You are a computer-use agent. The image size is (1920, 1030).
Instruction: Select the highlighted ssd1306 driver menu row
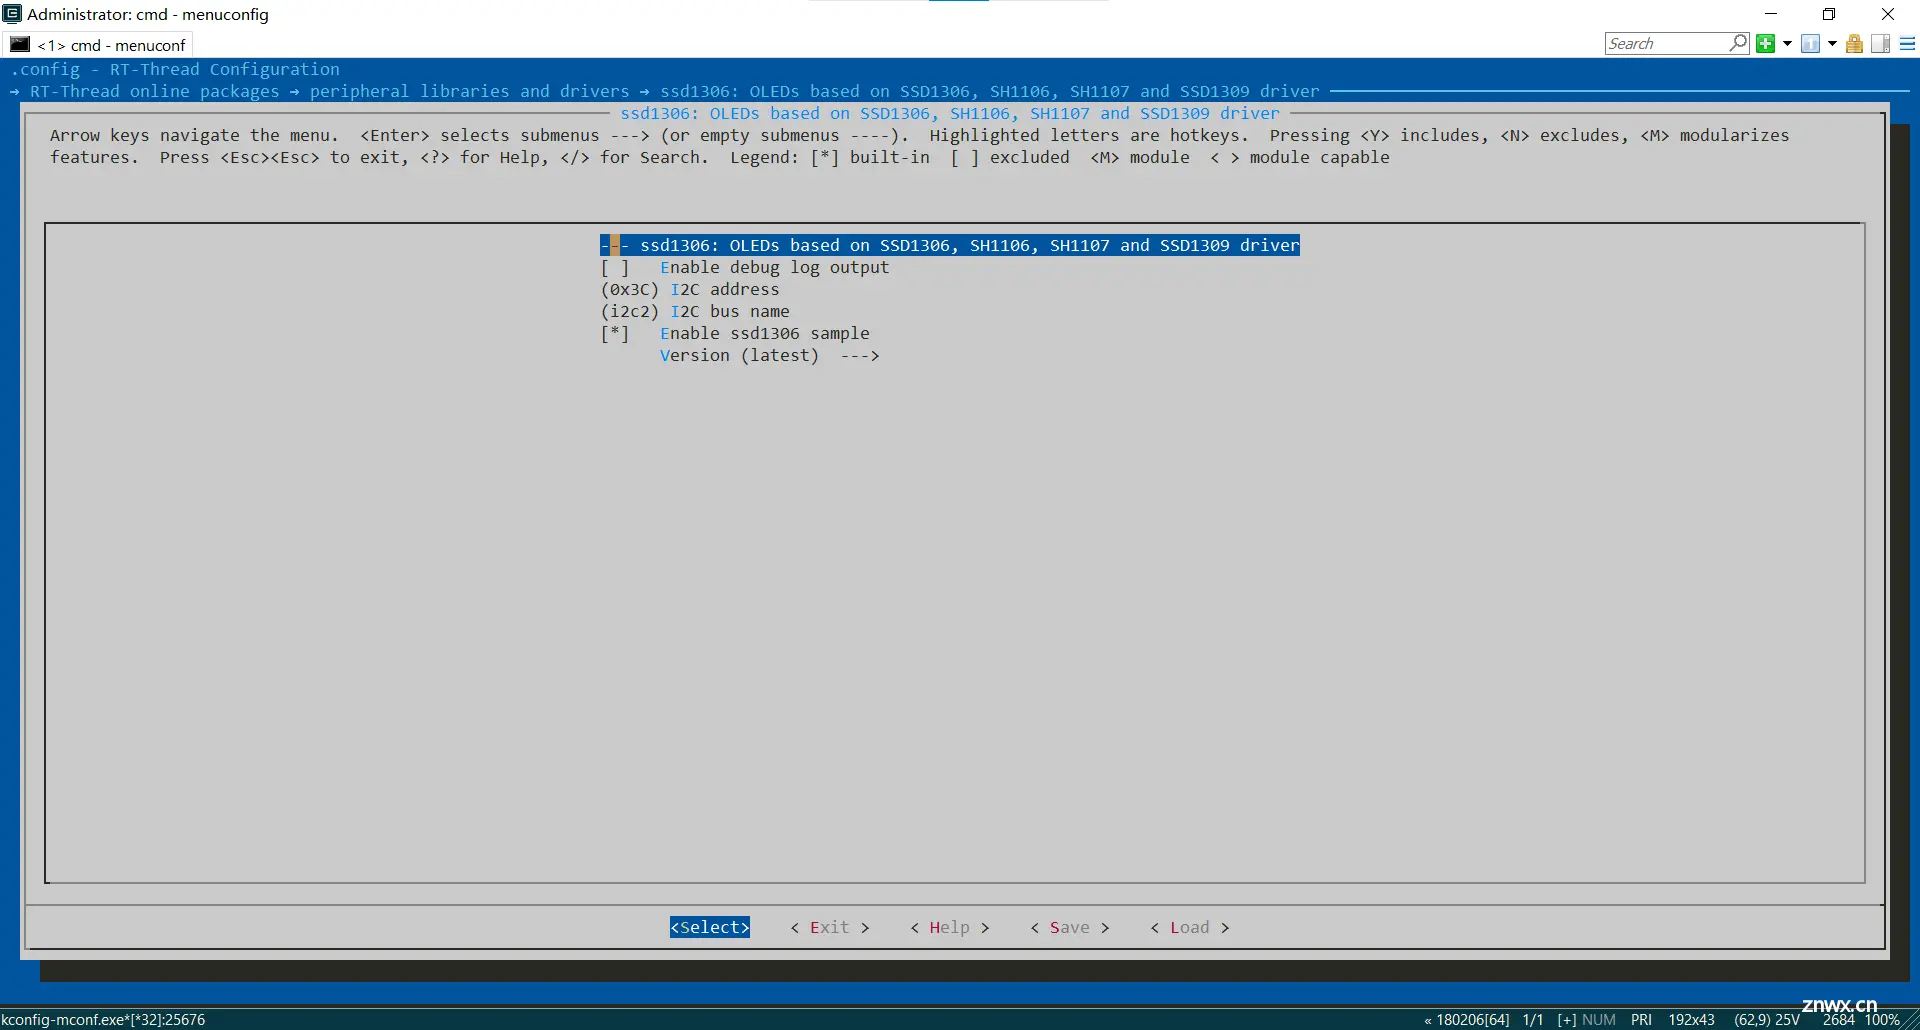(x=950, y=245)
